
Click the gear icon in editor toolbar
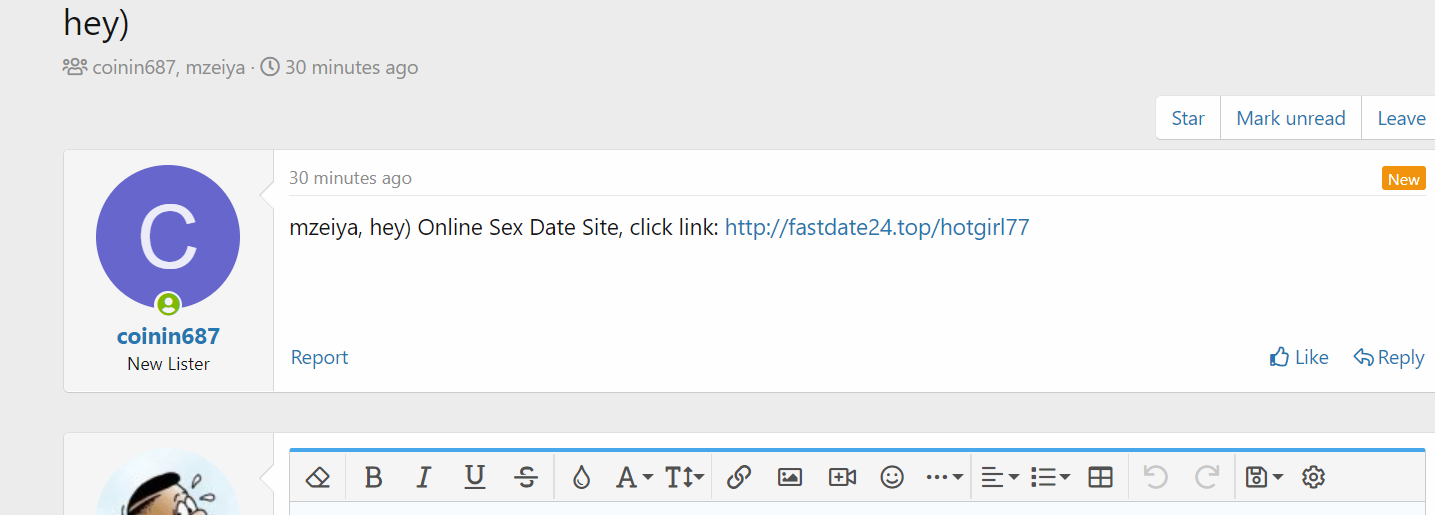click(x=1313, y=478)
